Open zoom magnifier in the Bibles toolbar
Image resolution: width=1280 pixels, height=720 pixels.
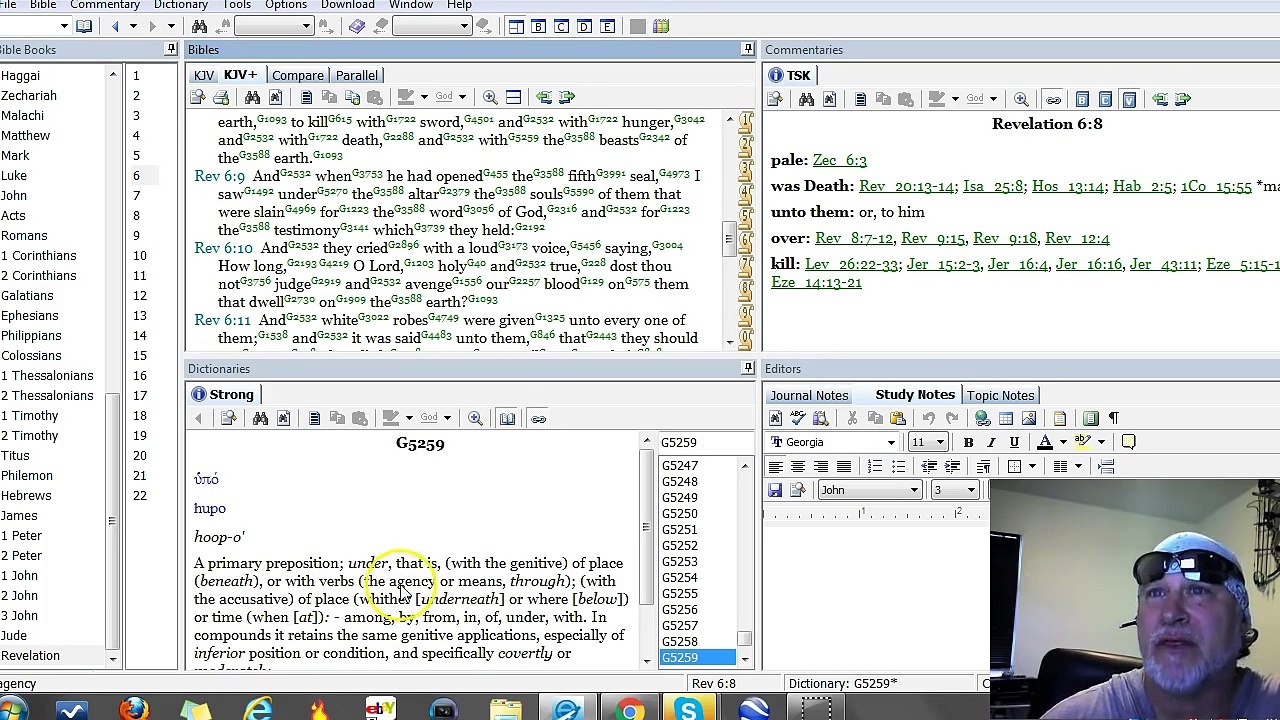[490, 97]
